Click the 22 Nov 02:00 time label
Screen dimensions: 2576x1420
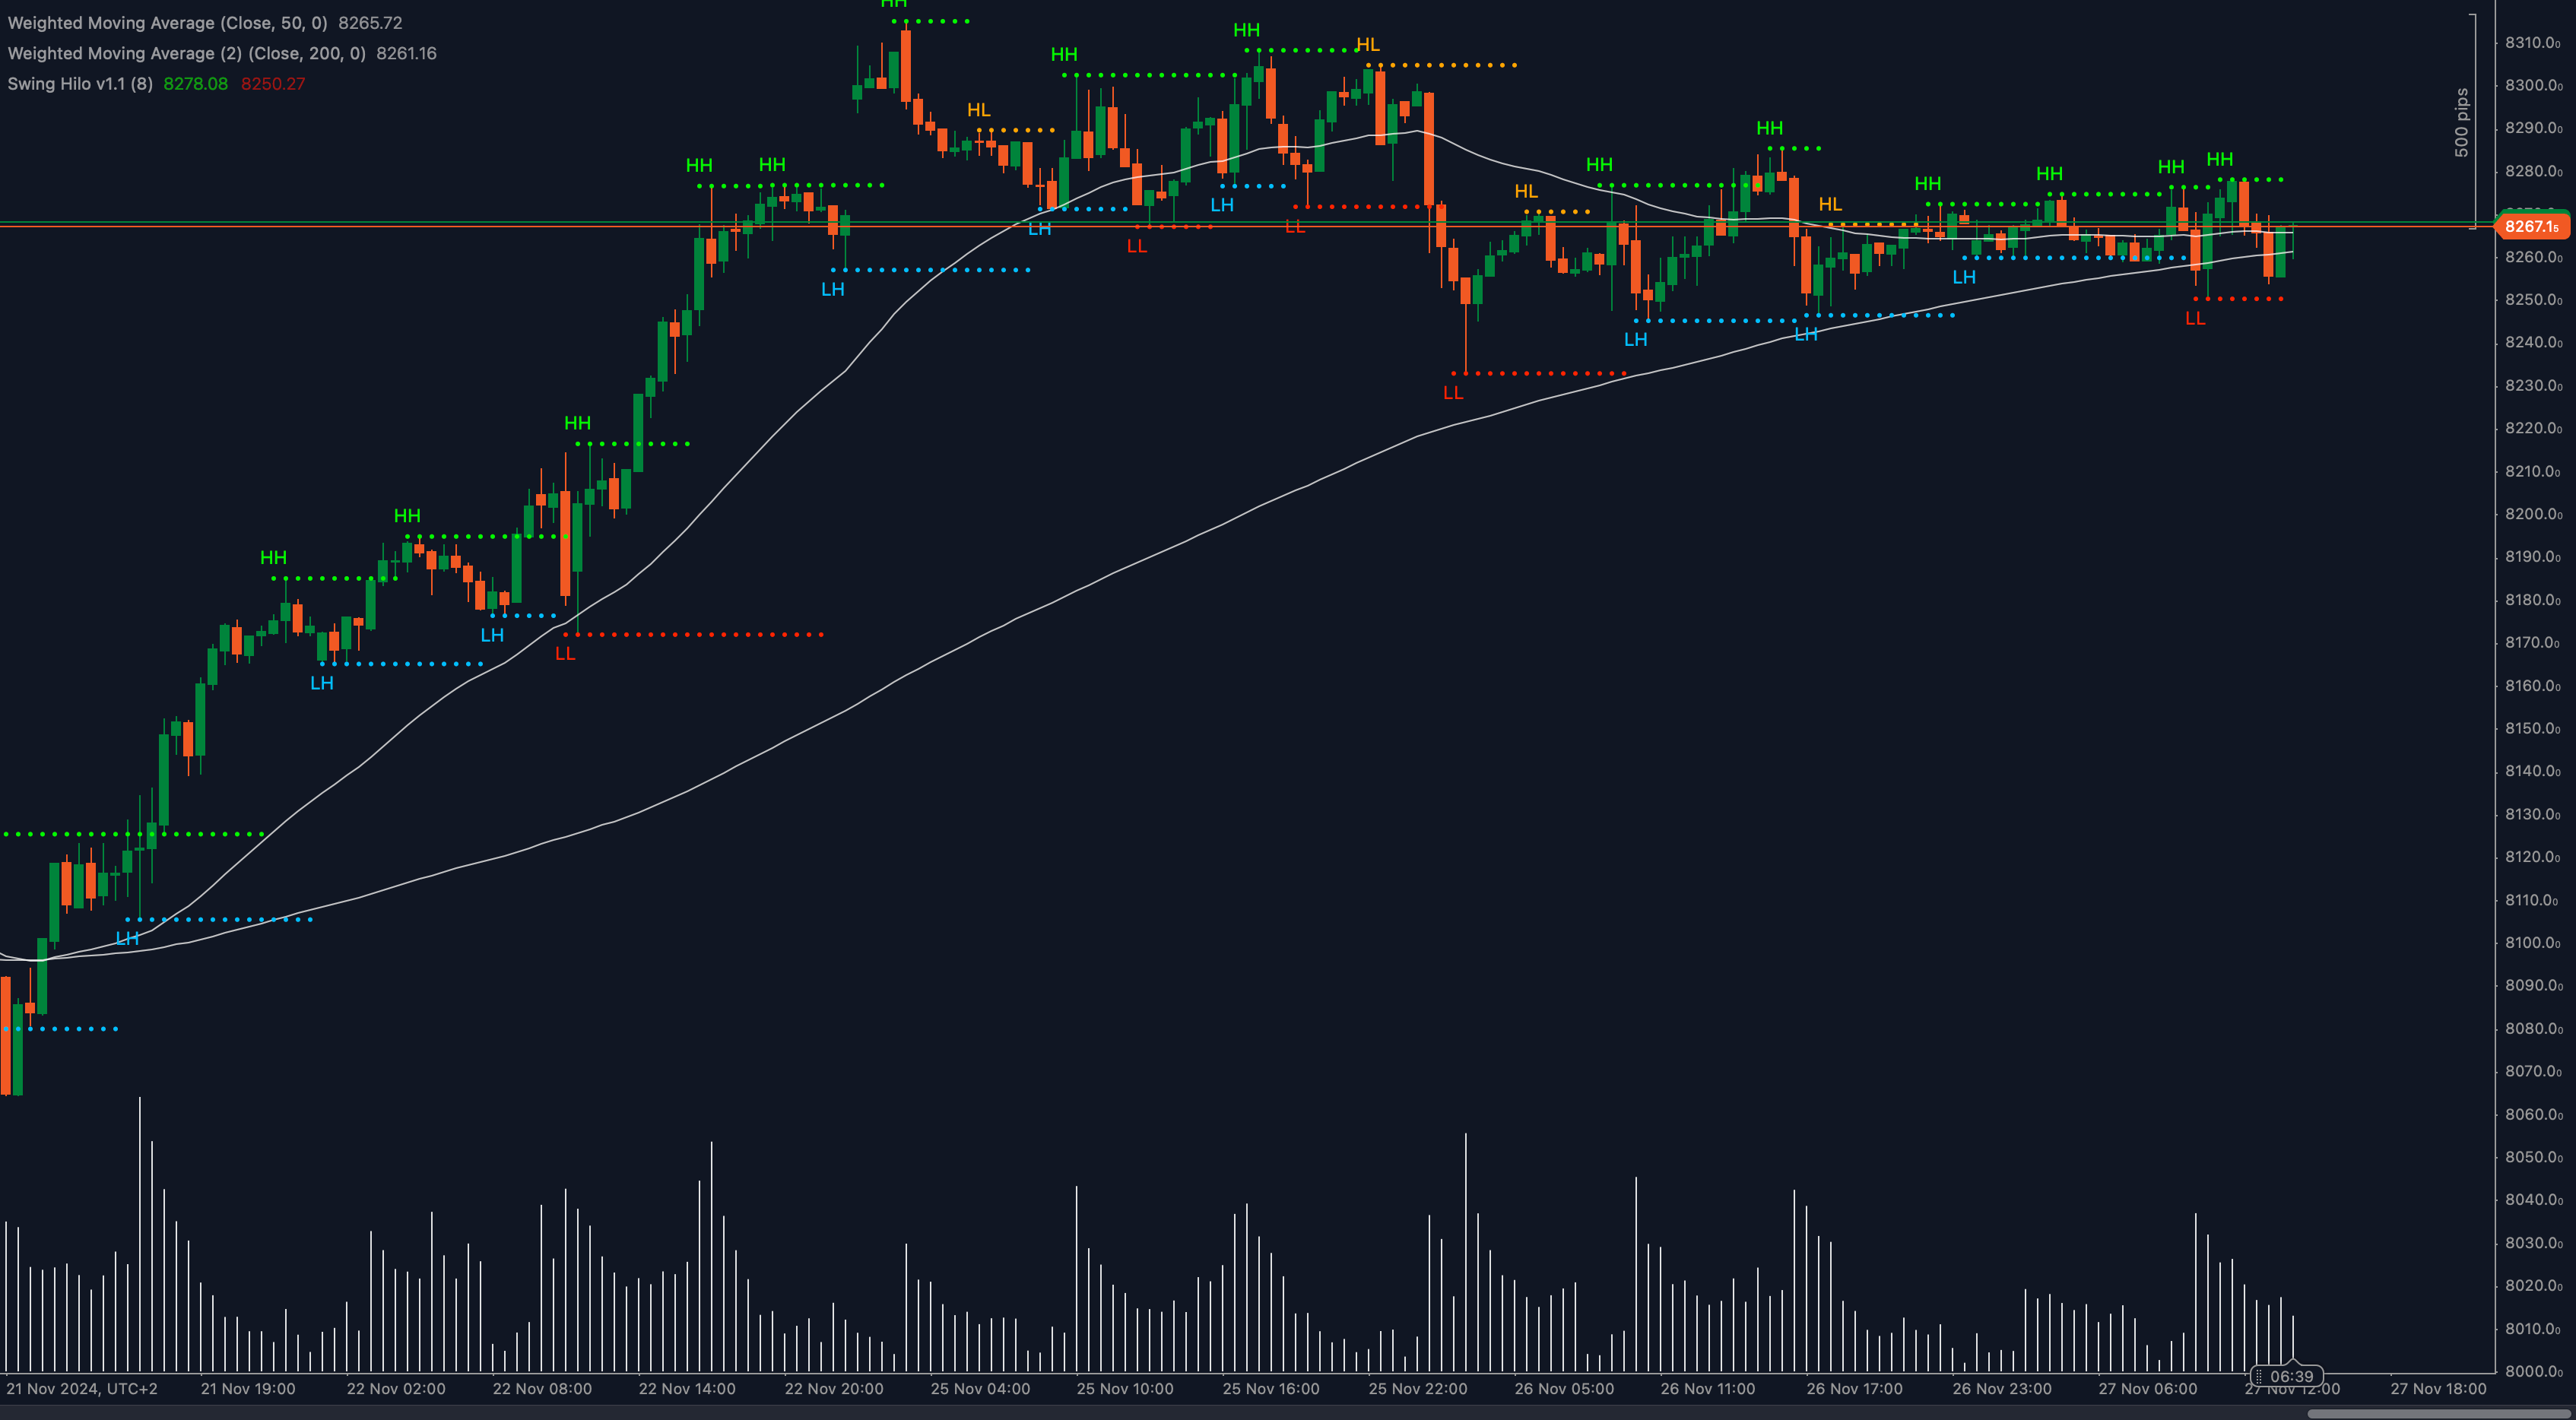pyautogui.click(x=396, y=1388)
